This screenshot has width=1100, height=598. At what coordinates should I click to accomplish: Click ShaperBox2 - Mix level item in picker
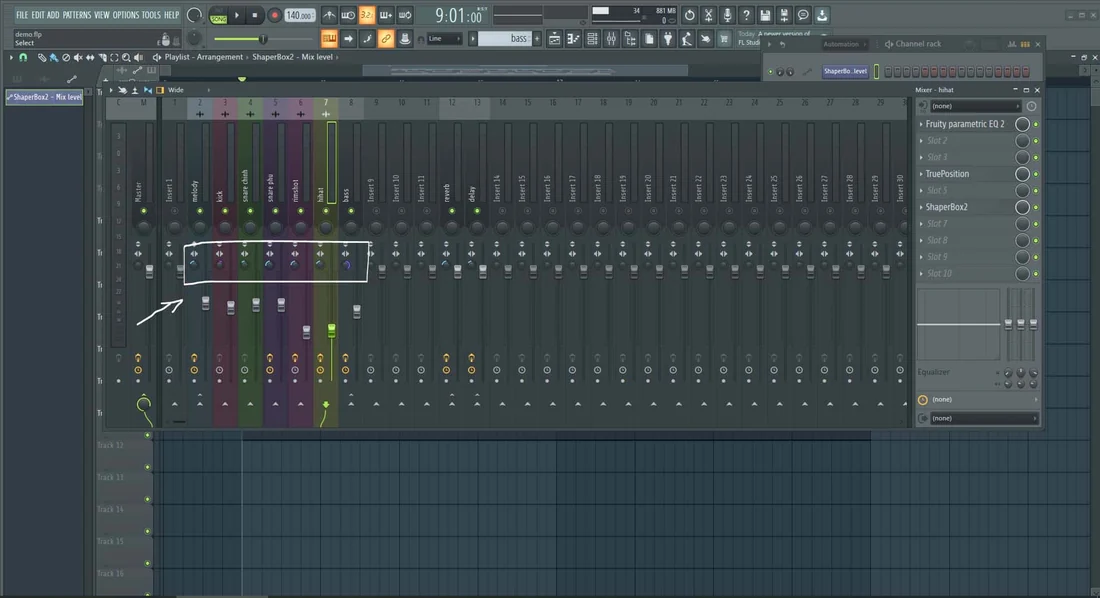pos(44,97)
